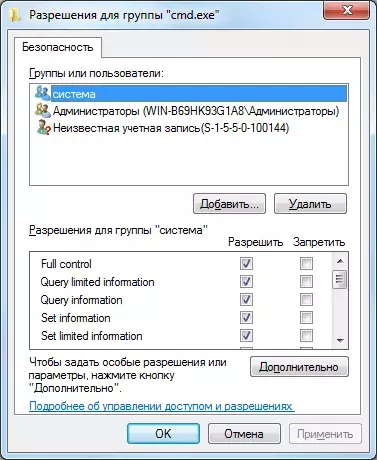Click the unknown account icon with question mark
The image size is (377, 460).
point(43,128)
